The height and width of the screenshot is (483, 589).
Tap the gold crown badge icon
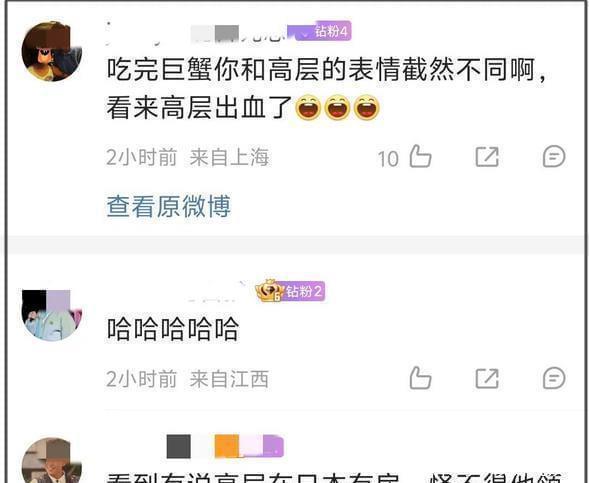click(x=269, y=291)
